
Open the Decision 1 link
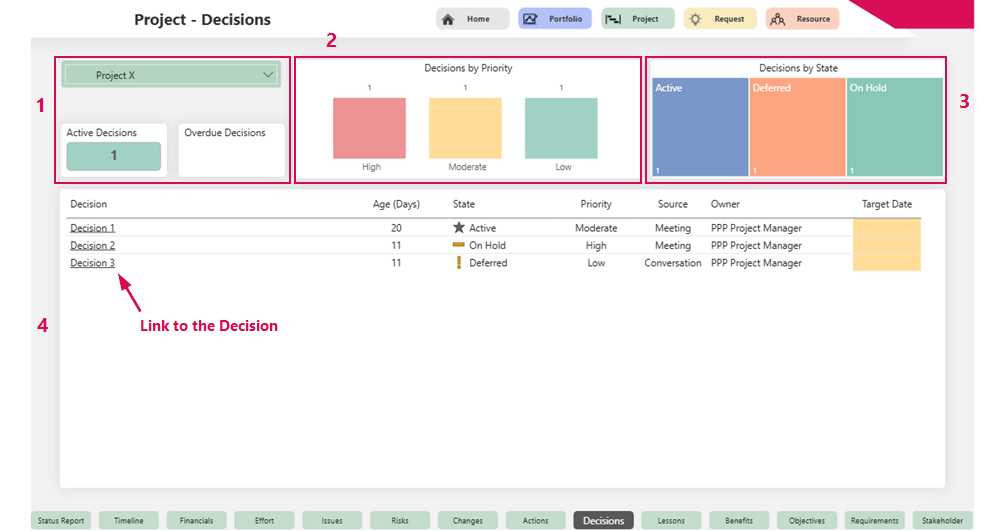point(92,228)
